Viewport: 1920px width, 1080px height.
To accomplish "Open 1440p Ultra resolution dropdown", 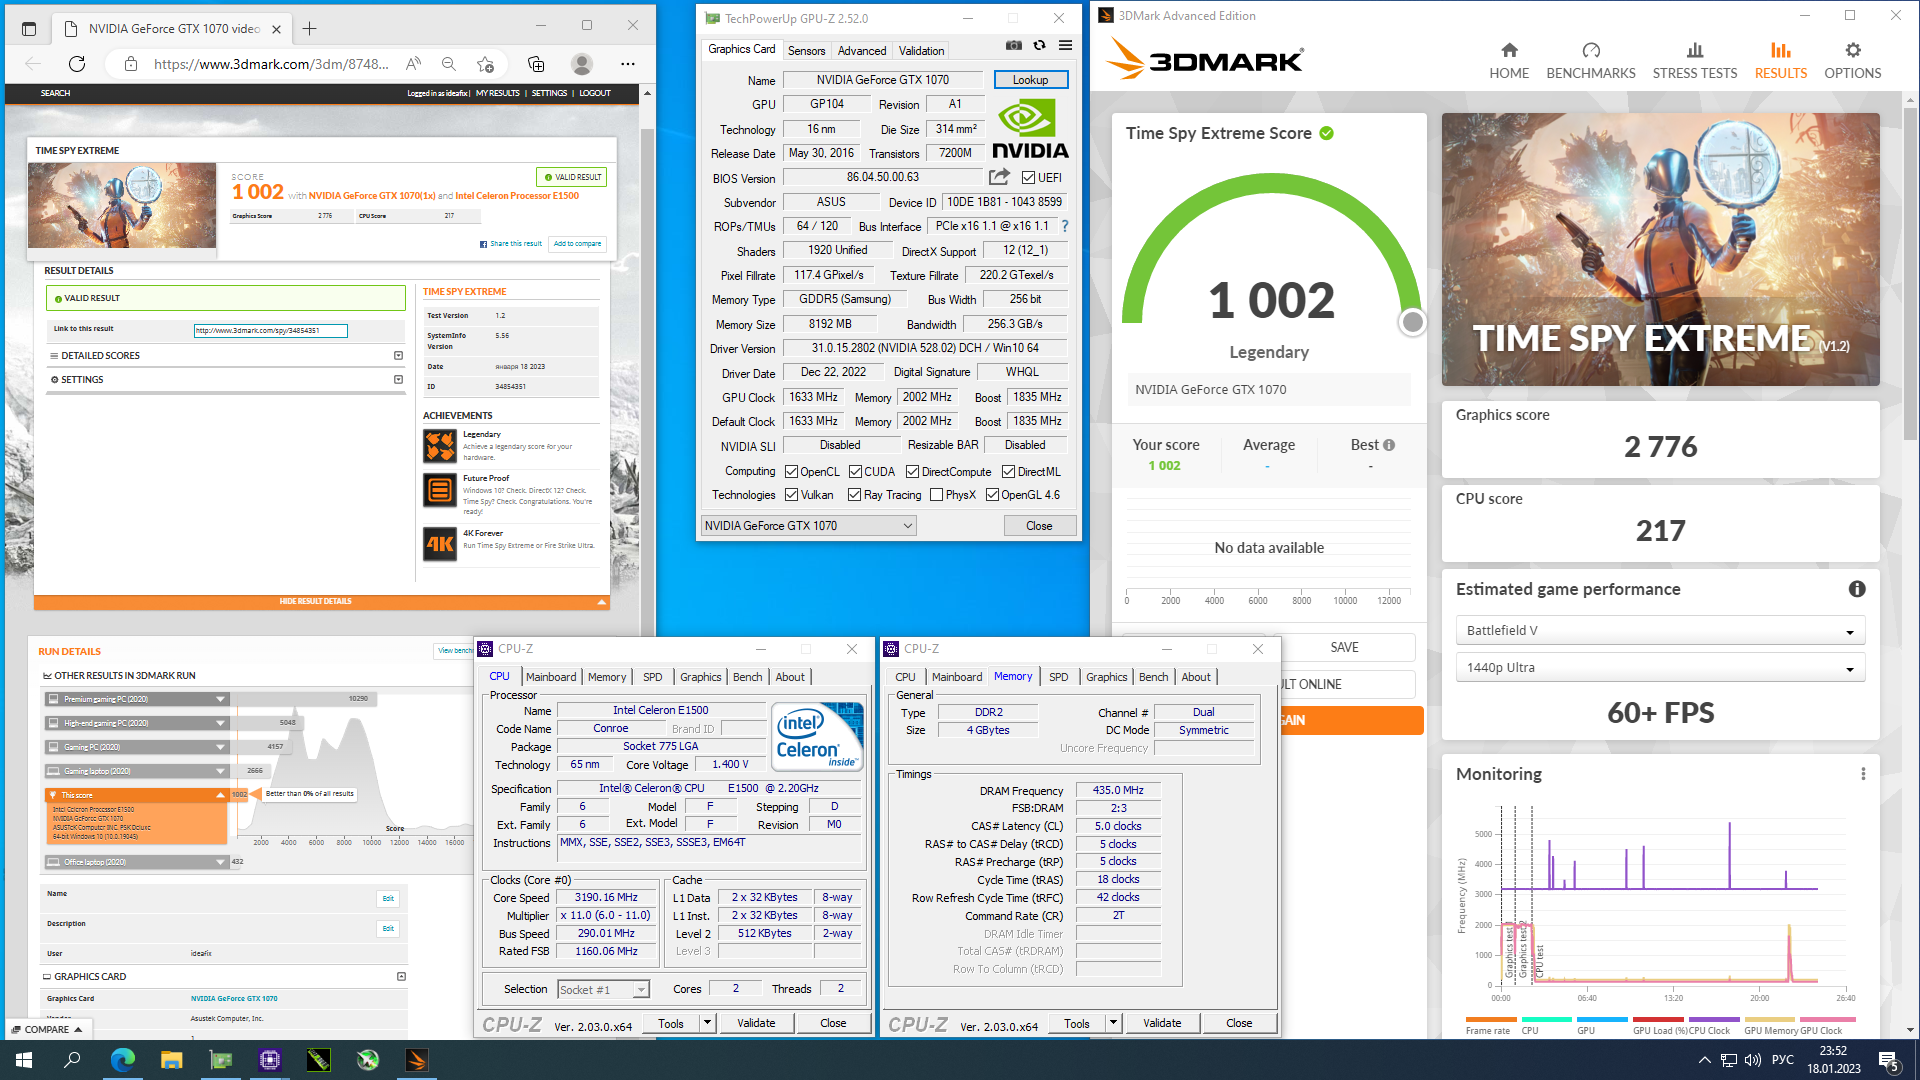I will pyautogui.click(x=1660, y=668).
